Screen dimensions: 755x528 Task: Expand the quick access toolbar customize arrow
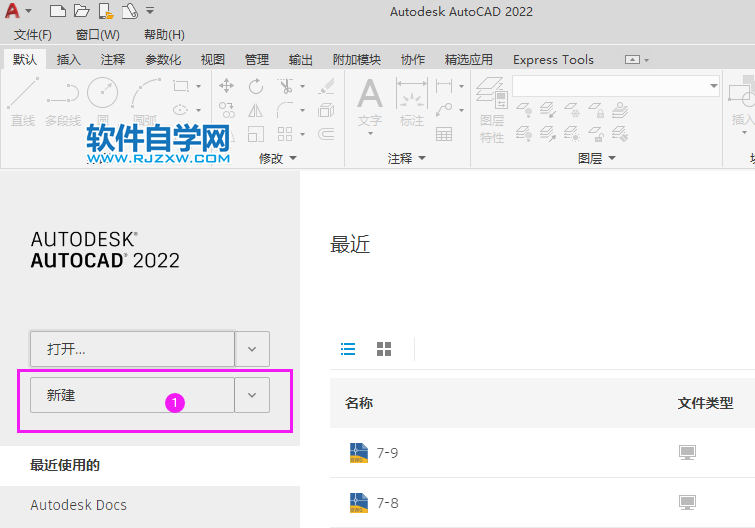(150, 10)
